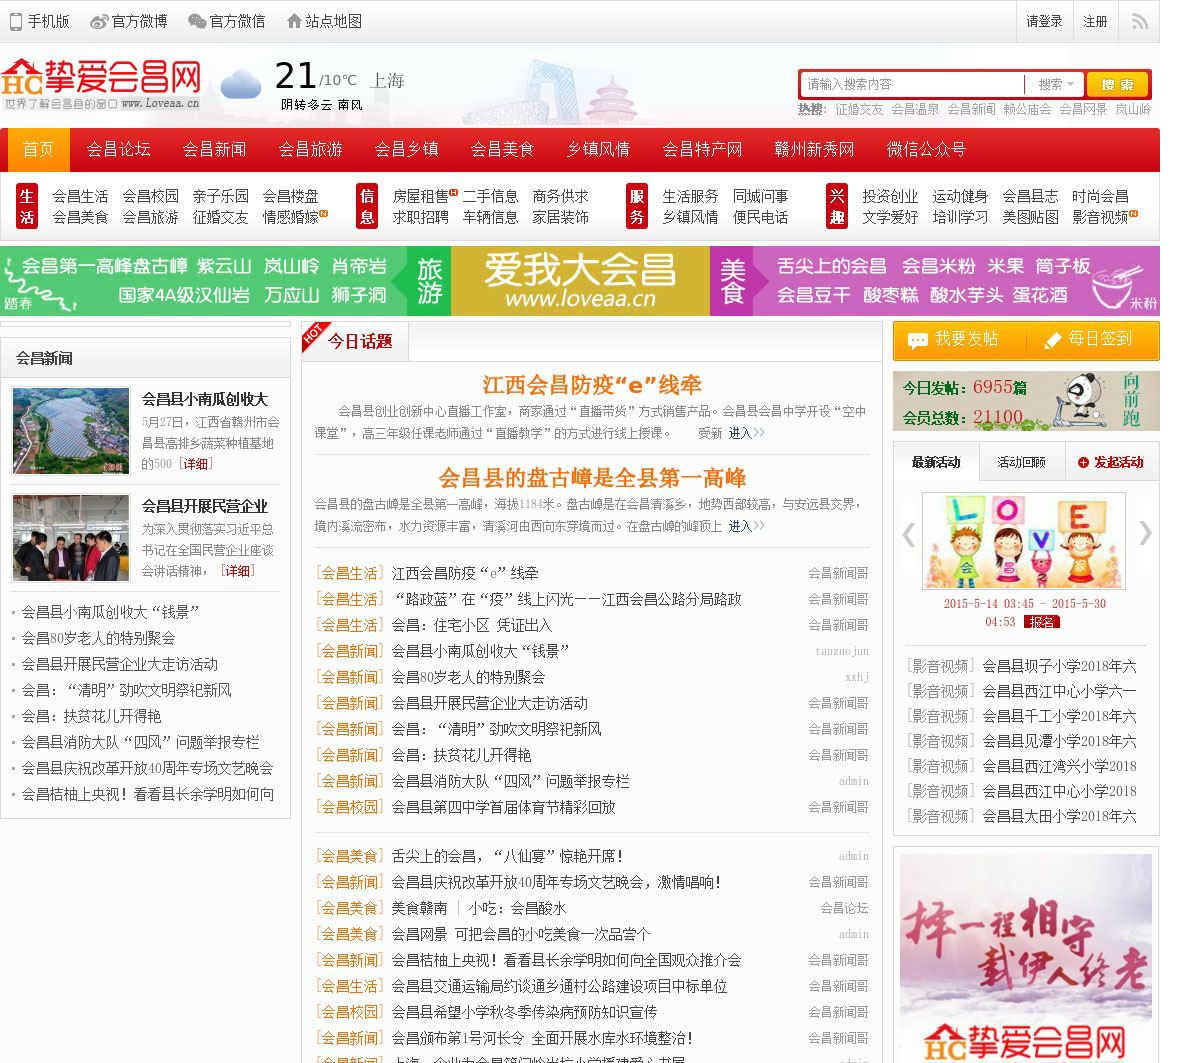Open the 请登录 login link
The width and height of the screenshot is (1200, 1063).
[1044, 21]
